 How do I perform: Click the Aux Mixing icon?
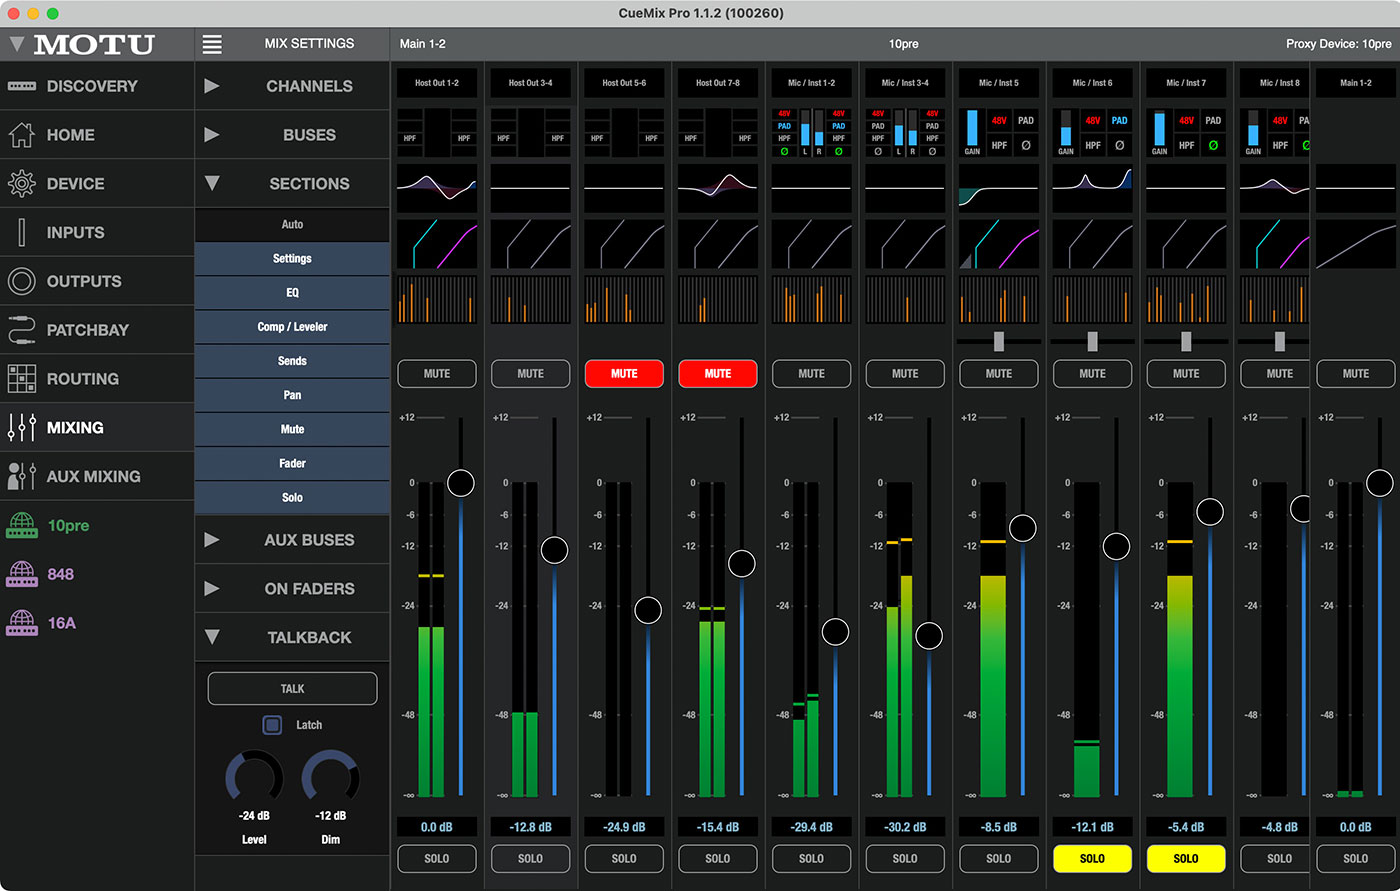[x=22, y=477]
